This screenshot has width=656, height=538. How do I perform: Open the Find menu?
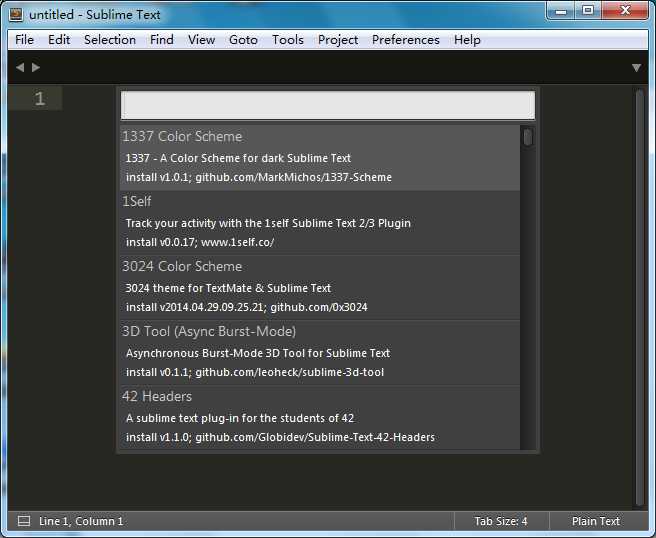[x=161, y=40]
